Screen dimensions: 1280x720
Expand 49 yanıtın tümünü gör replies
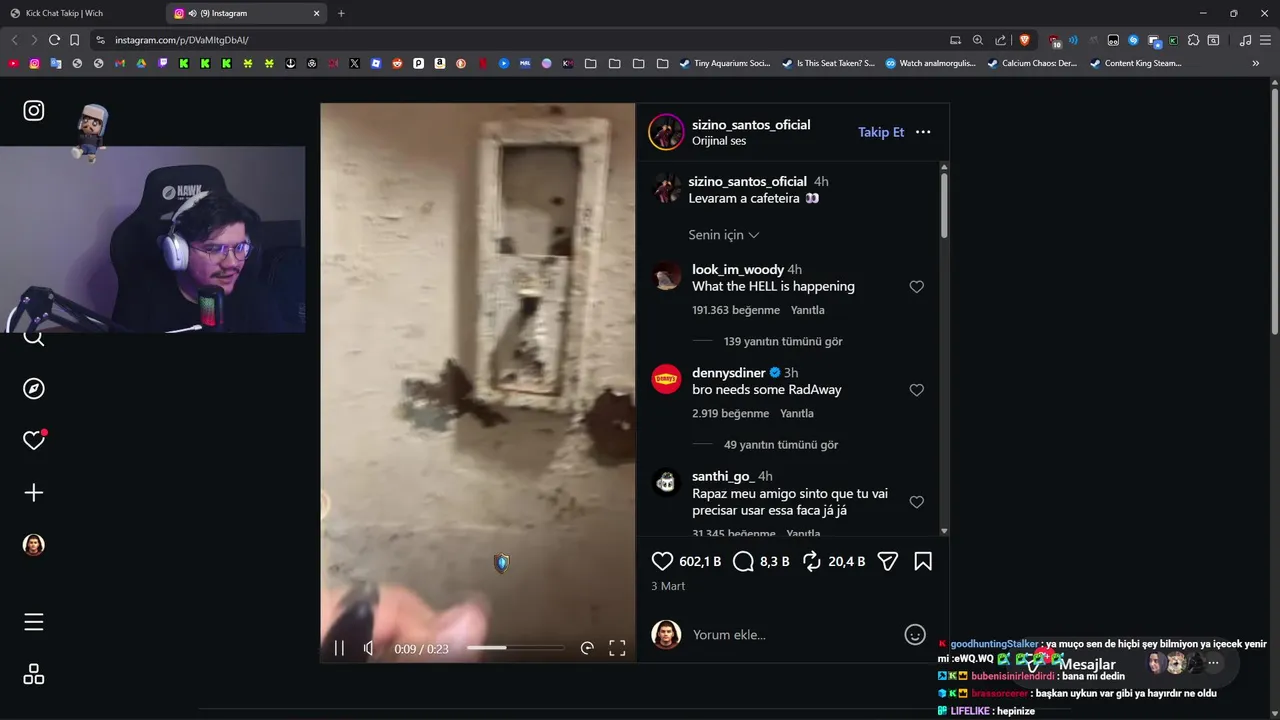pos(781,444)
